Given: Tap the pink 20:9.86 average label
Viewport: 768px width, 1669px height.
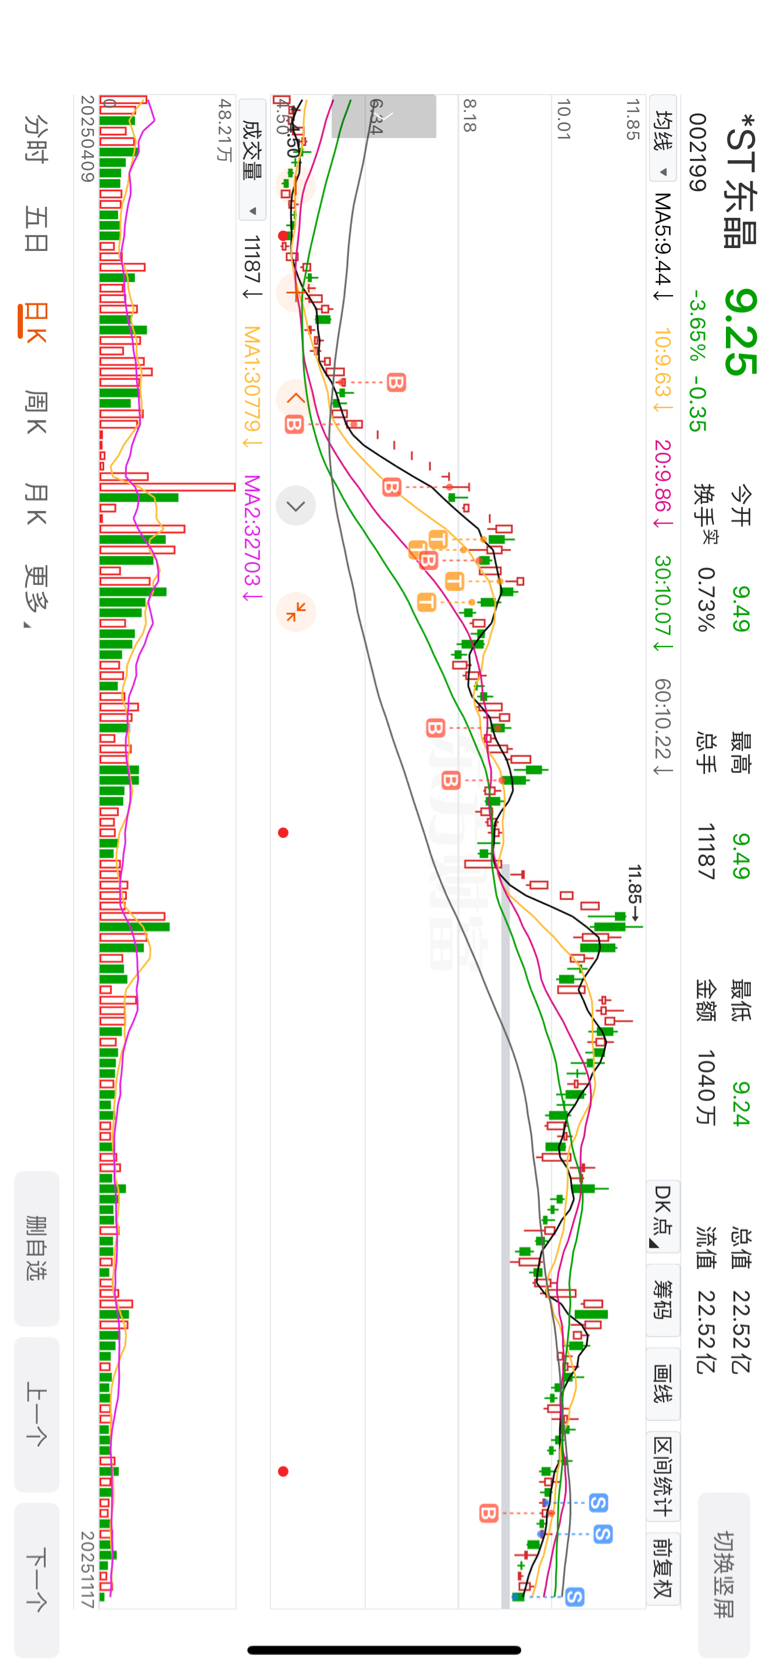Looking at the screenshot, I should pos(663,484).
